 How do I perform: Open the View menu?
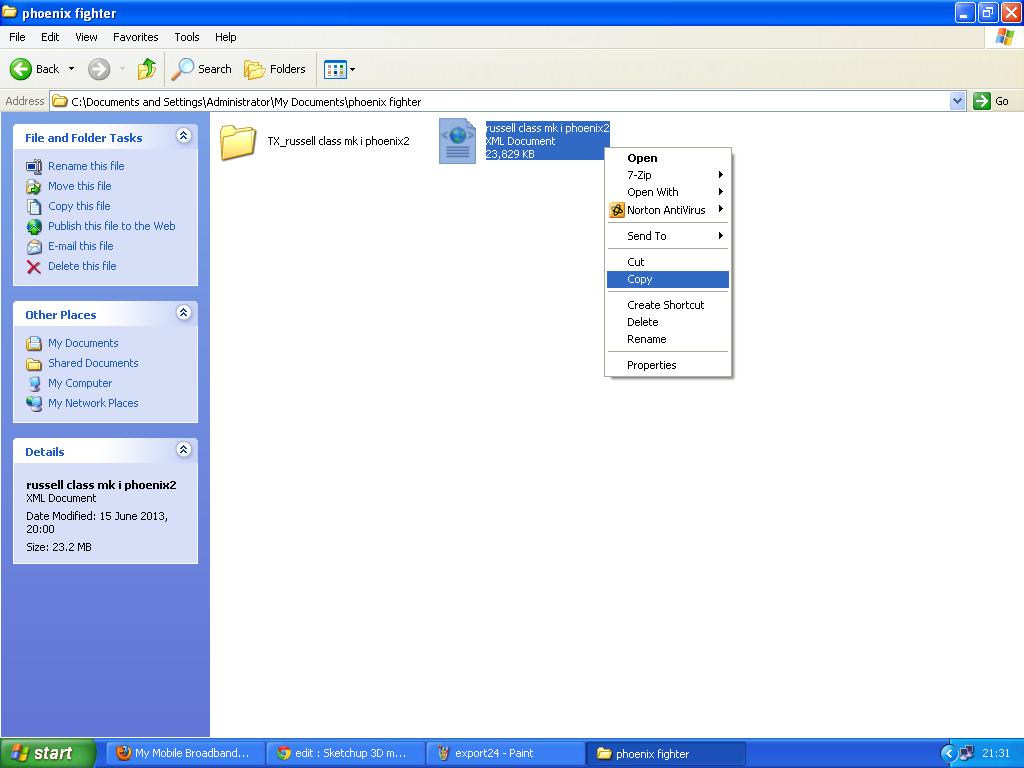pos(86,37)
